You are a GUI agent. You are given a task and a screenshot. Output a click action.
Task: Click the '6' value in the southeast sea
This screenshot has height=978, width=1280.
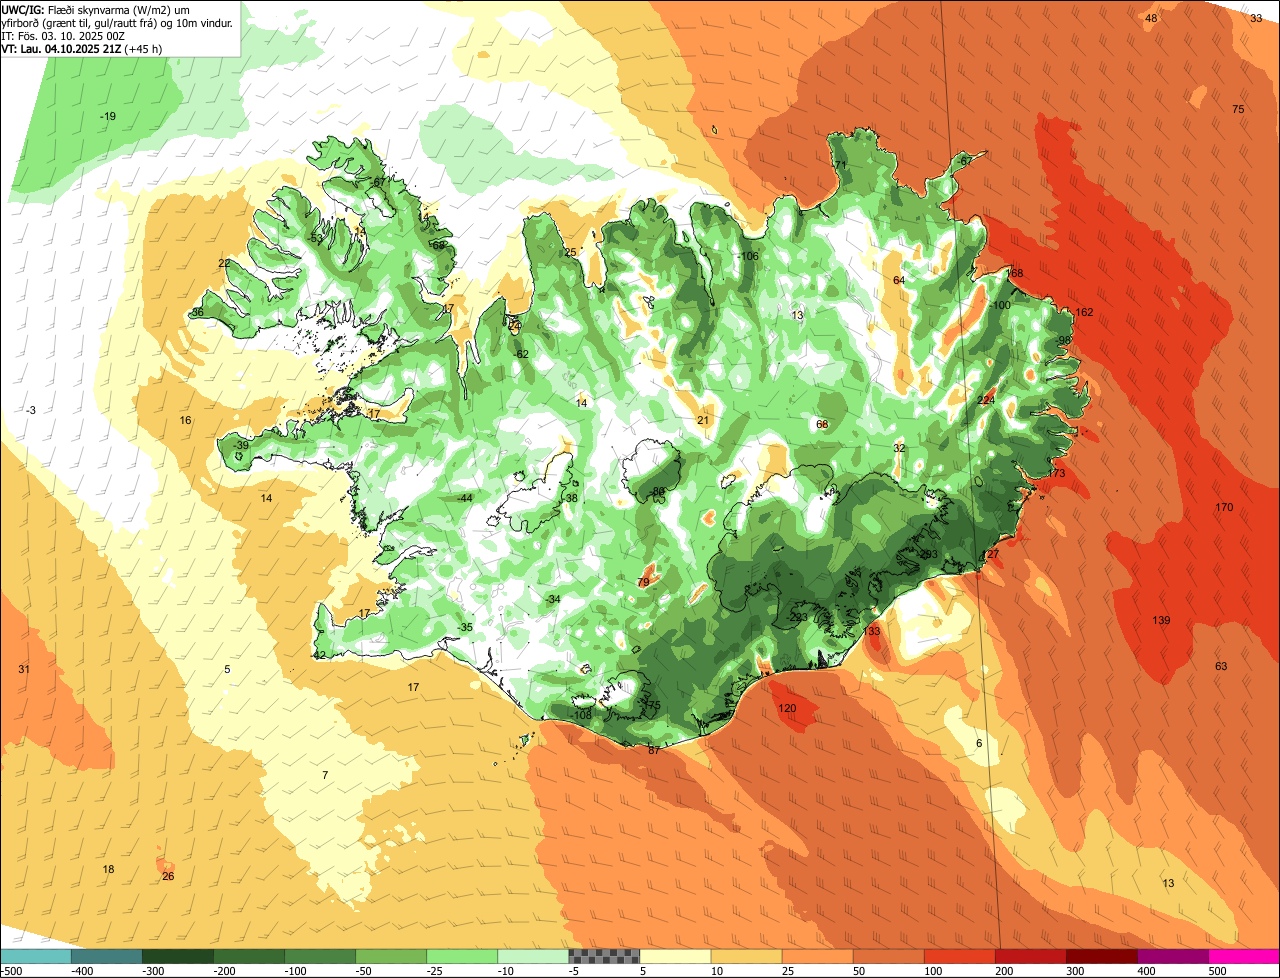point(979,743)
